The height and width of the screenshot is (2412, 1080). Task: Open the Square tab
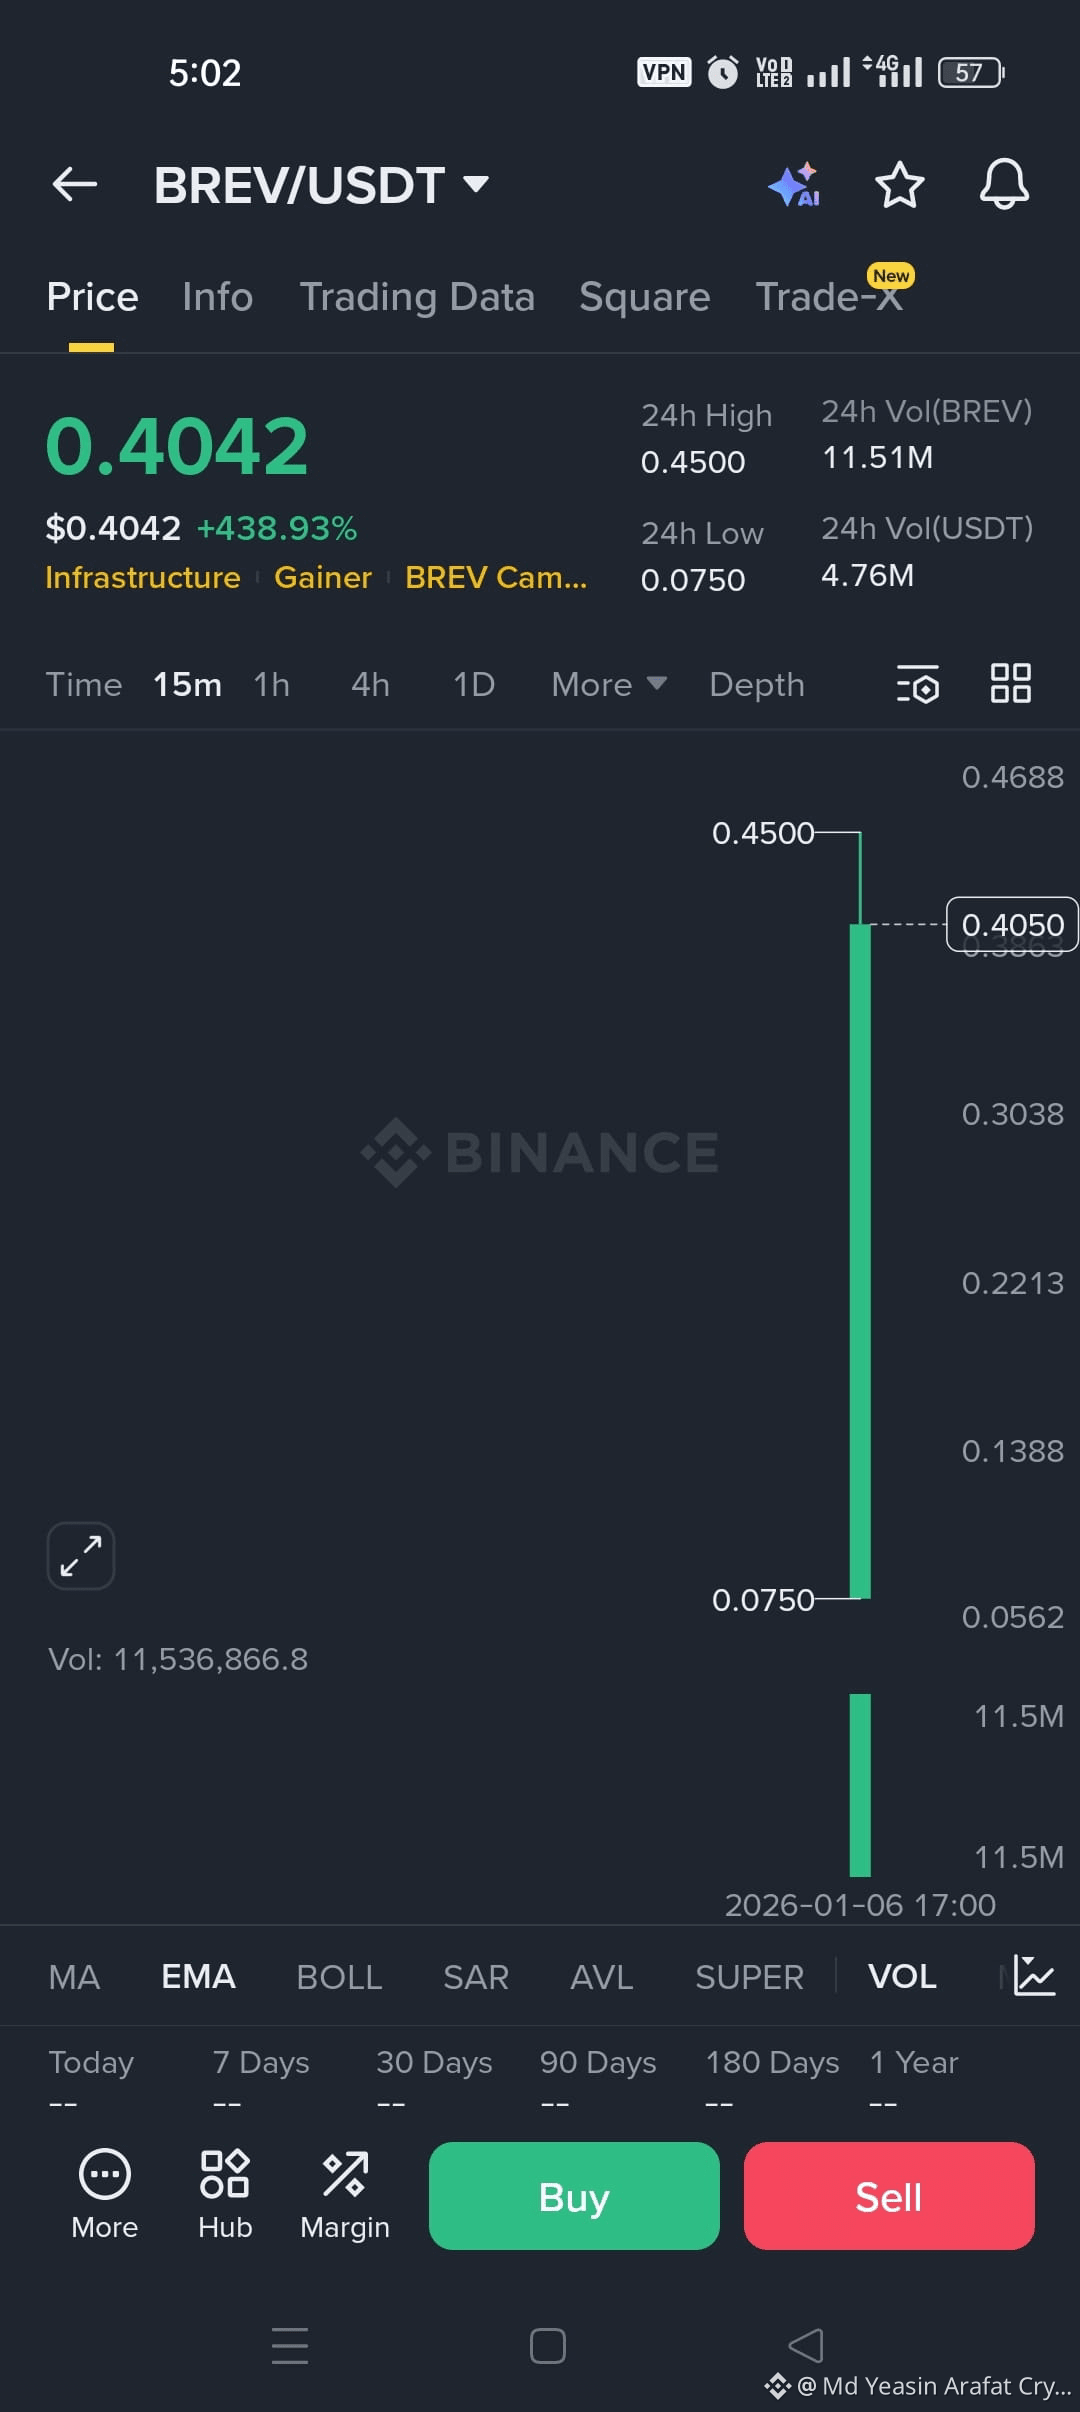click(x=645, y=297)
